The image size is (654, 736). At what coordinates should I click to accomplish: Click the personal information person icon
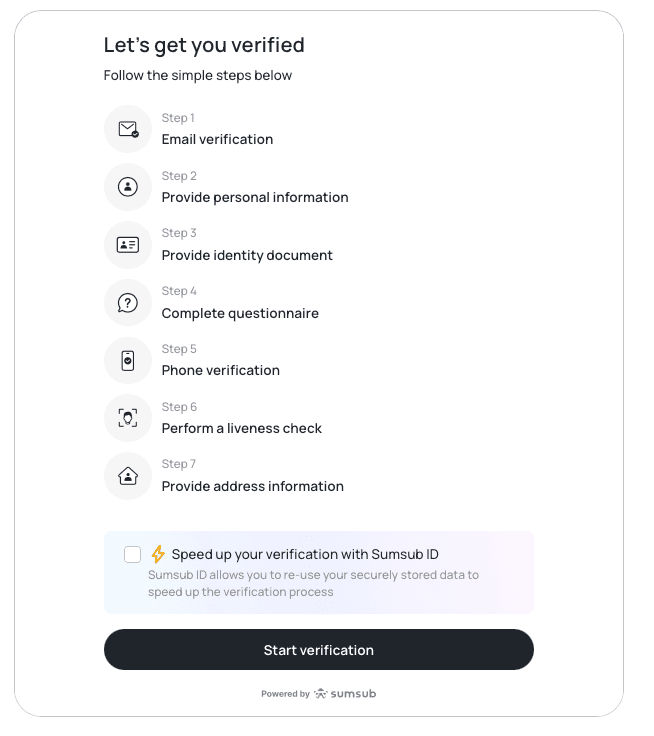point(128,187)
